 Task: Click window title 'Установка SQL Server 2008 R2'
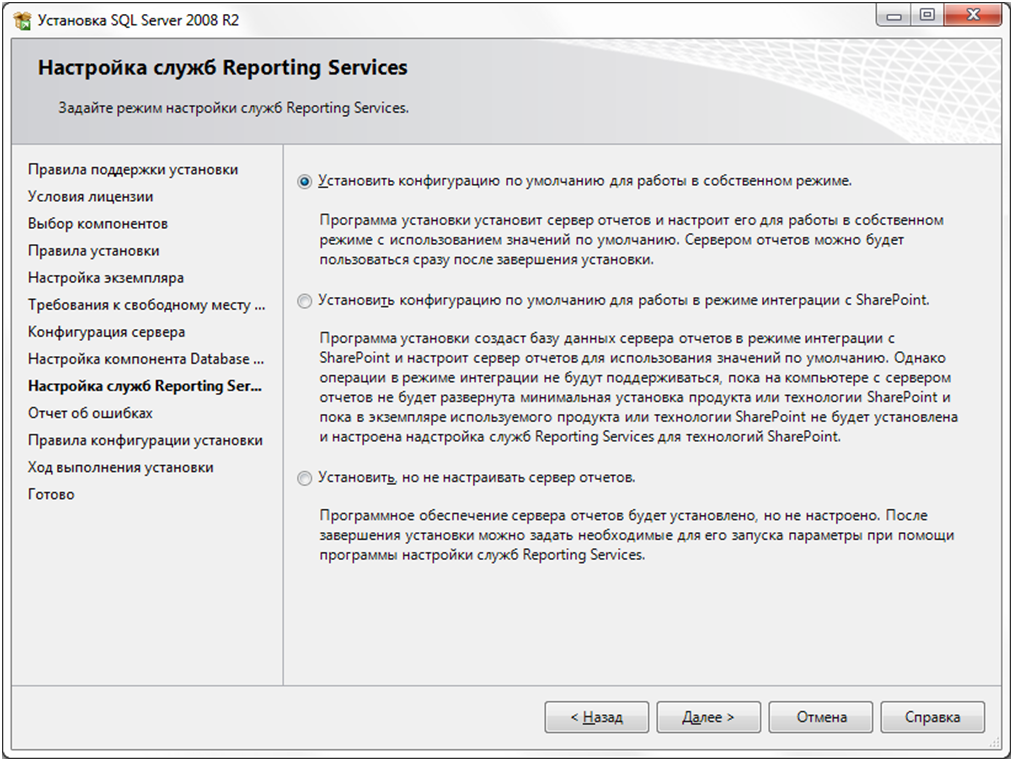tap(138, 20)
